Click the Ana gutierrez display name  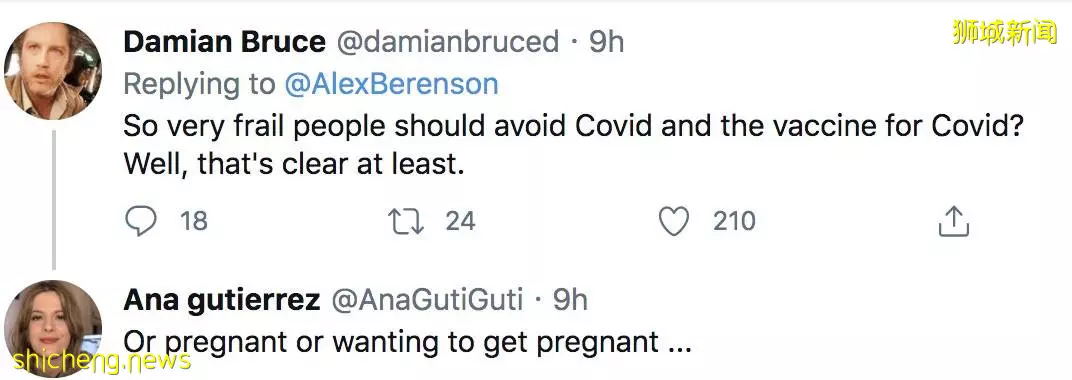point(222,300)
